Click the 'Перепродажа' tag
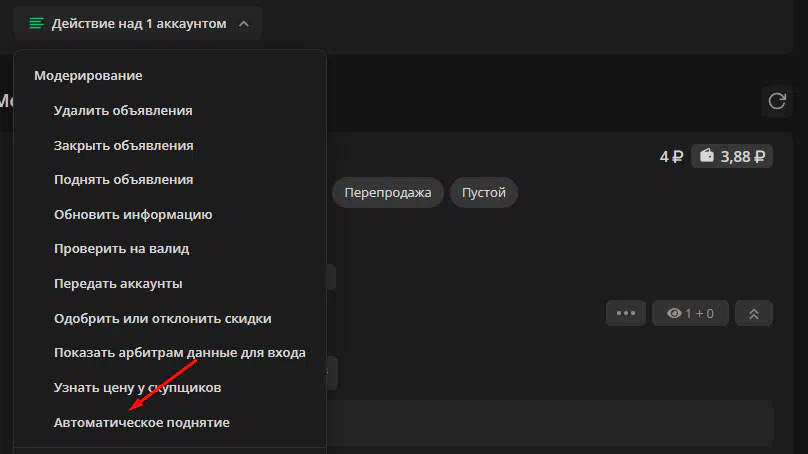808x454 pixels. pos(388,193)
